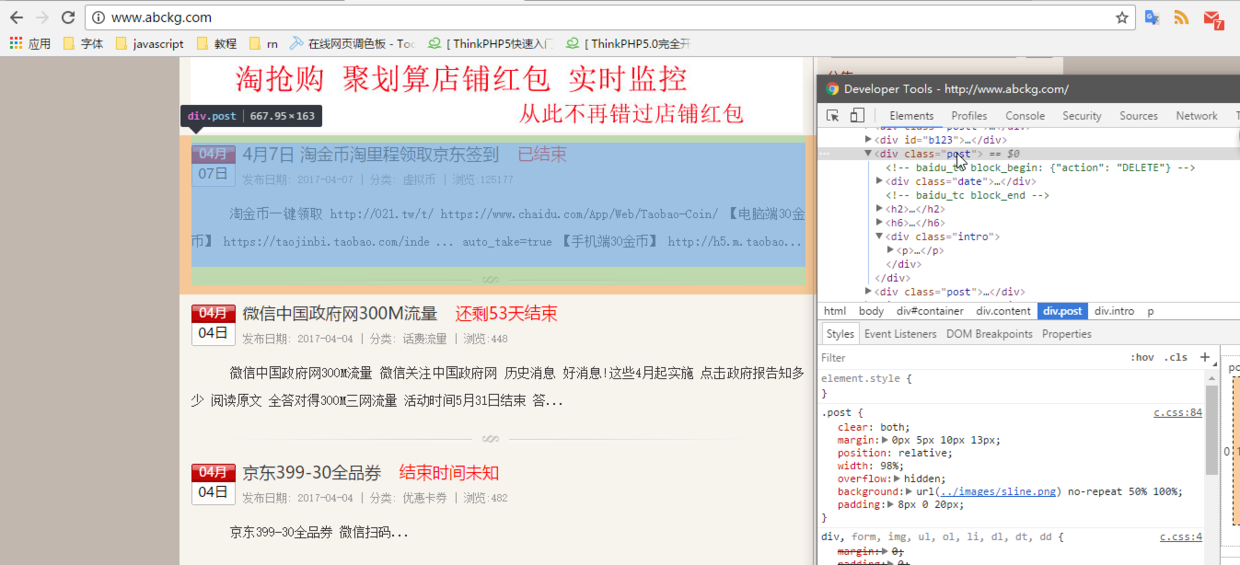Select the final div class="post" tree row
The width and height of the screenshot is (1240, 565).
pyautogui.click(x=1028, y=292)
